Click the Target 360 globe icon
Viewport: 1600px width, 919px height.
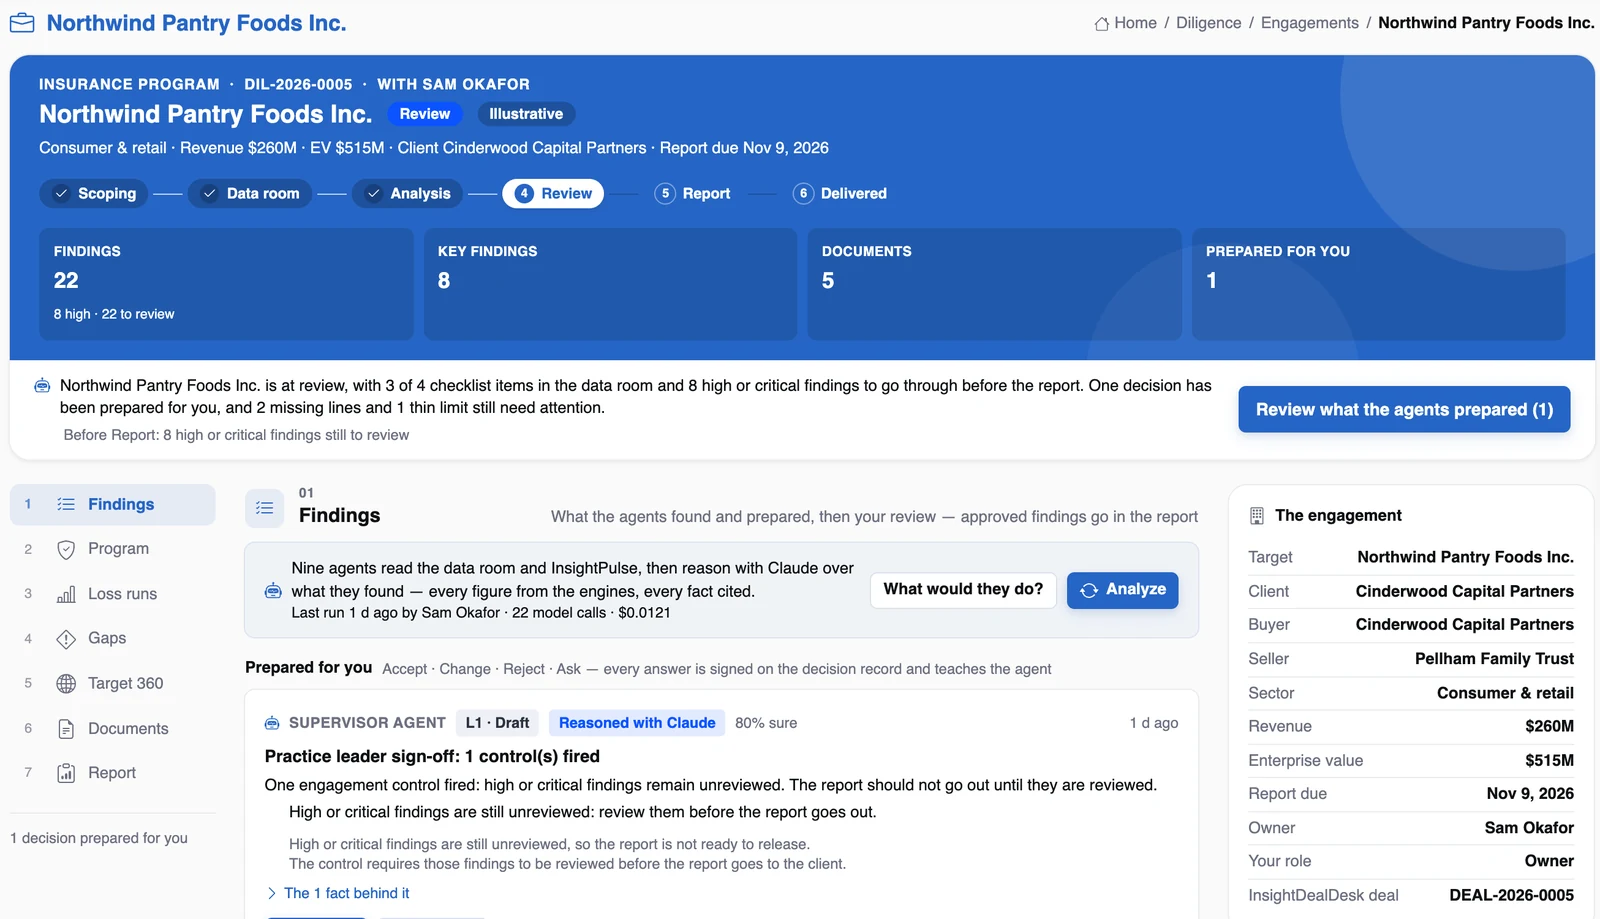(x=66, y=683)
